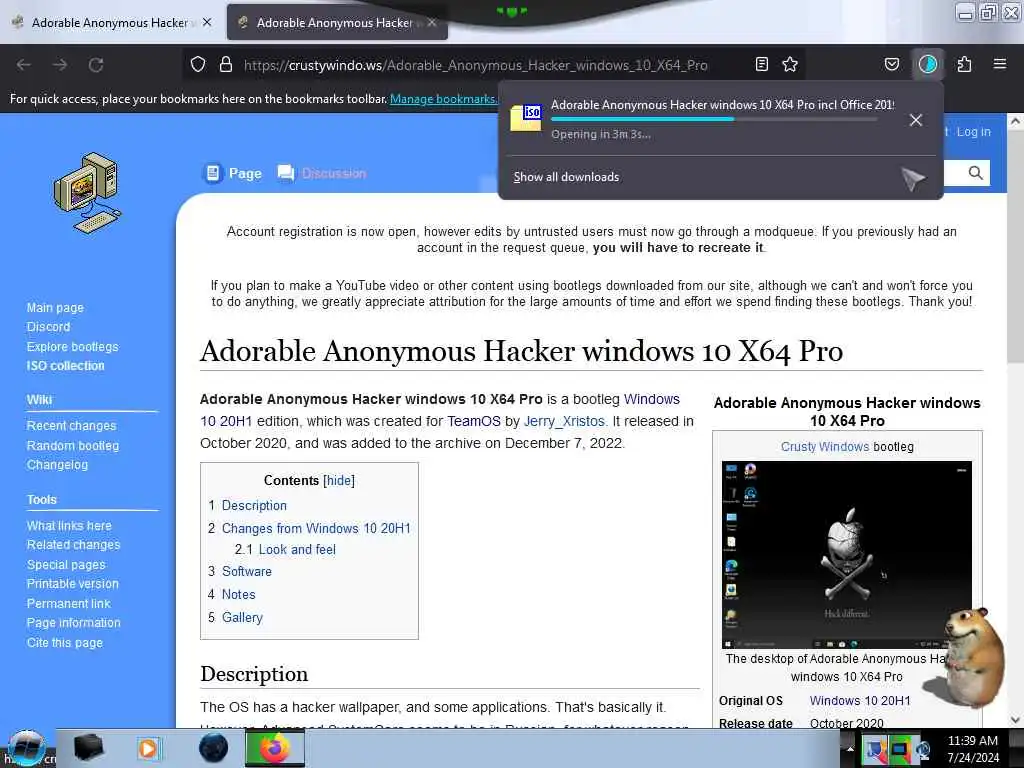
Task: Collapse contents with the hide toggle
Action: 339,481
